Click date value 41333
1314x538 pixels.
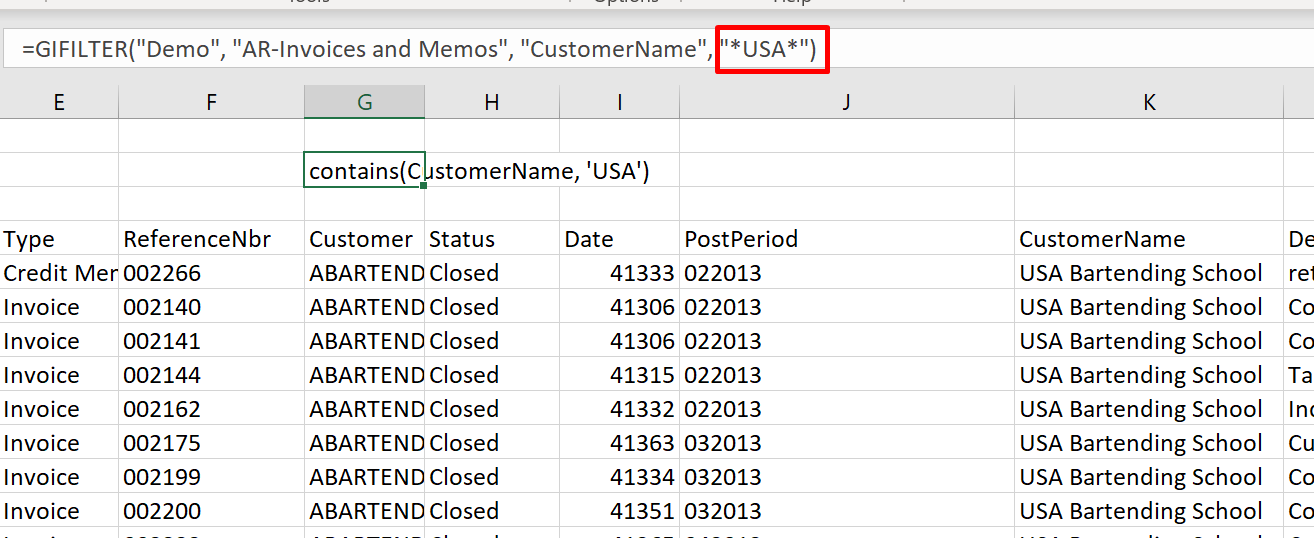pos(620,273)
